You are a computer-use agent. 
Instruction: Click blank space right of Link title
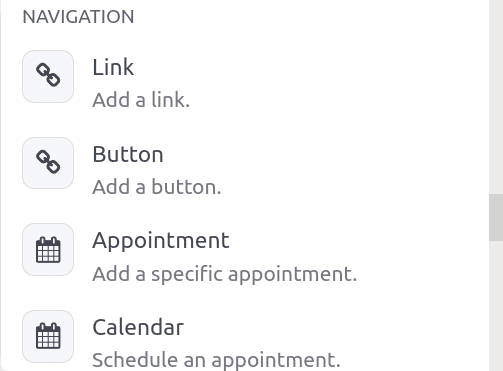point(300,67)
